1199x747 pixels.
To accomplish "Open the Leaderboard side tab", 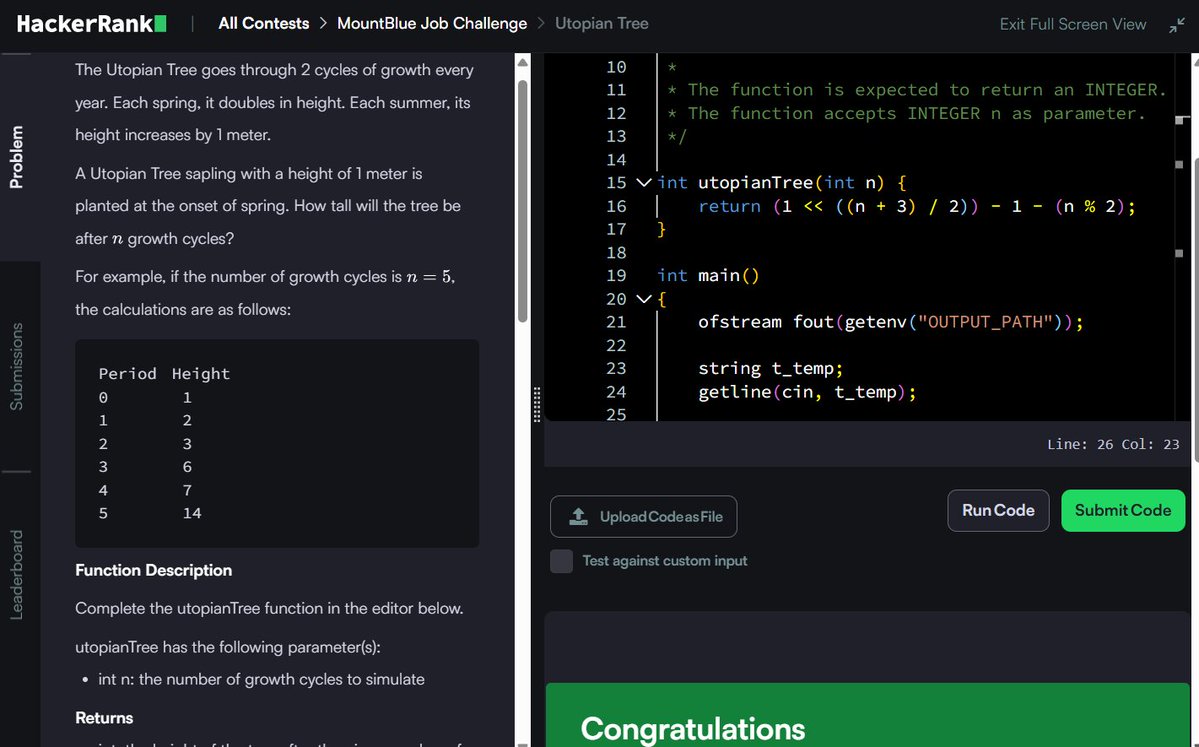I will click(16, 574).
